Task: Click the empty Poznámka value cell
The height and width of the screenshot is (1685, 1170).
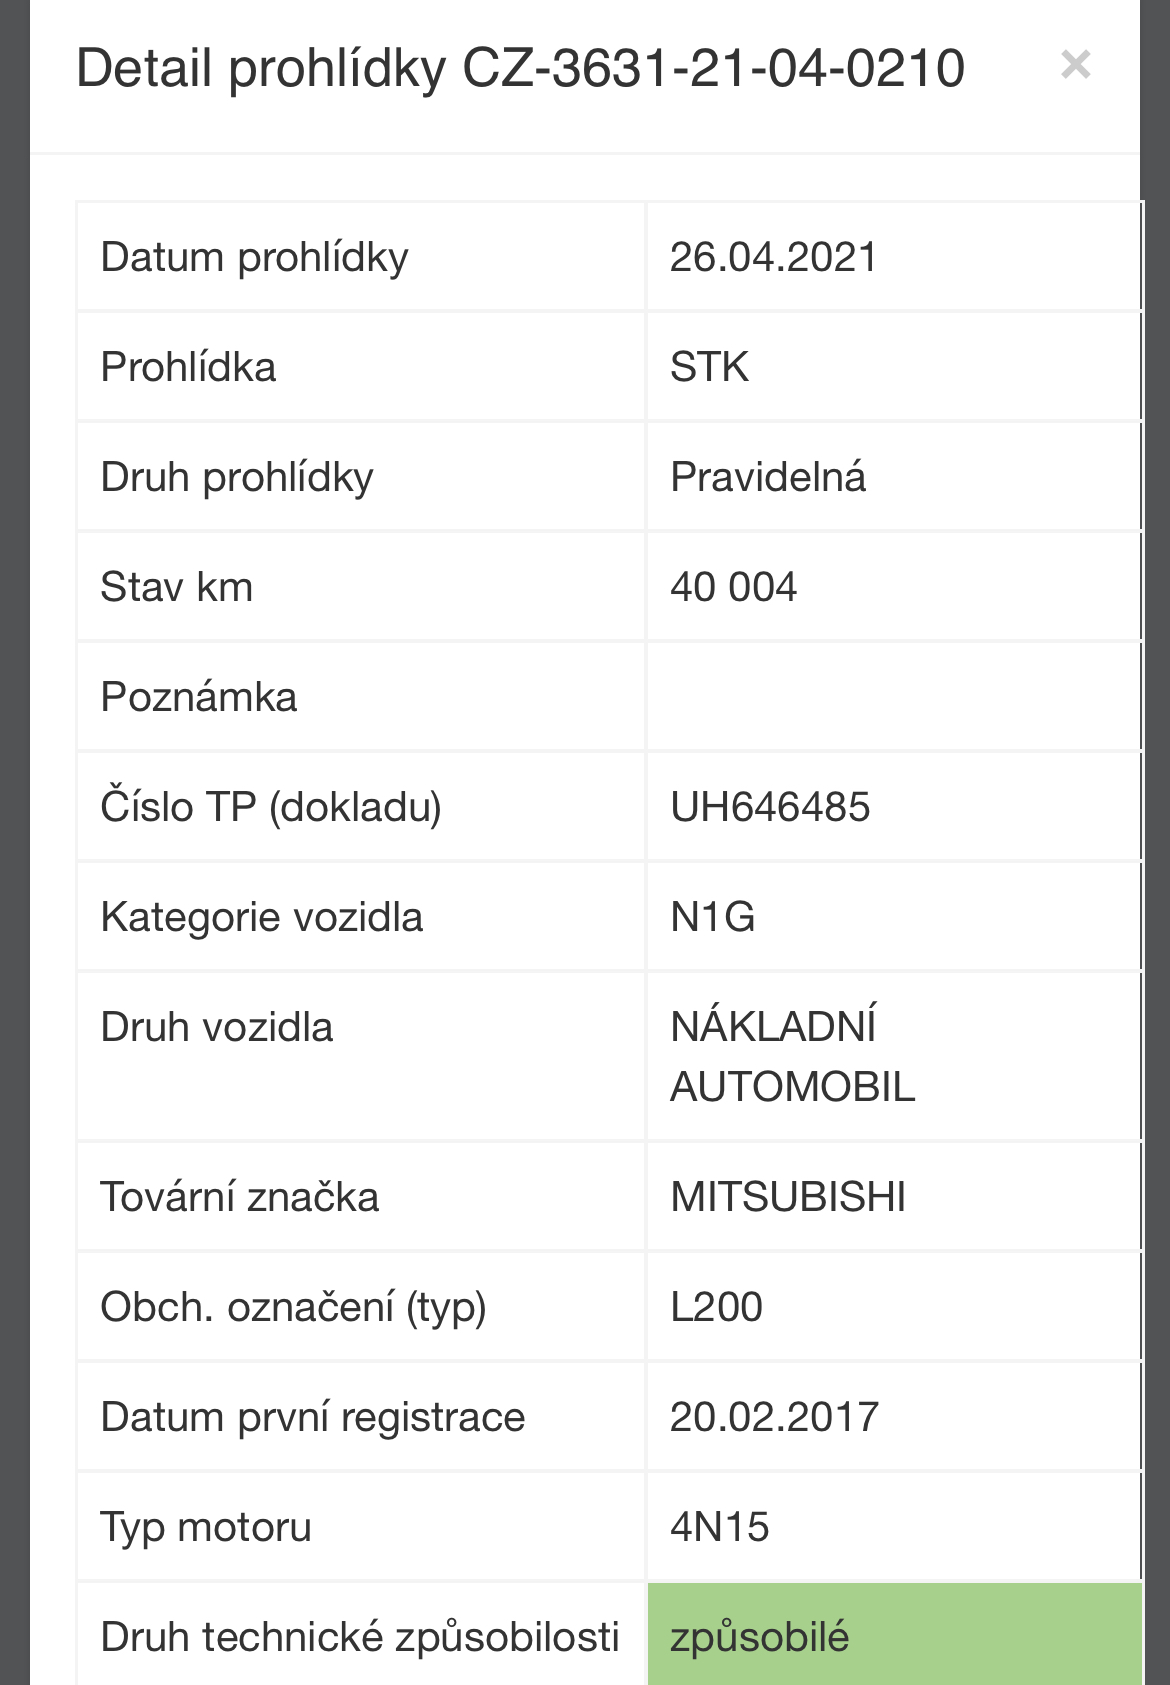Action: coord(894,697)
